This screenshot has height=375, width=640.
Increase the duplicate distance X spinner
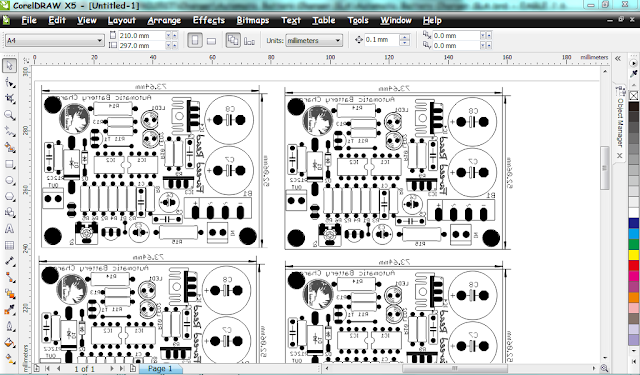[489, 36]
